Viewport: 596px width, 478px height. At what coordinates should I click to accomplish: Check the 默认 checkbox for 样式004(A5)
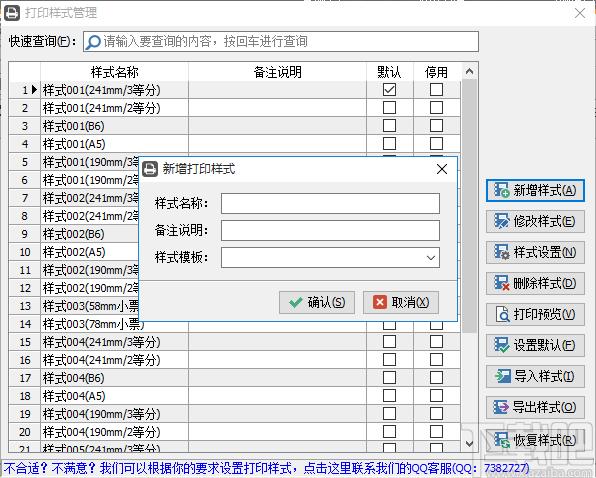389,396
